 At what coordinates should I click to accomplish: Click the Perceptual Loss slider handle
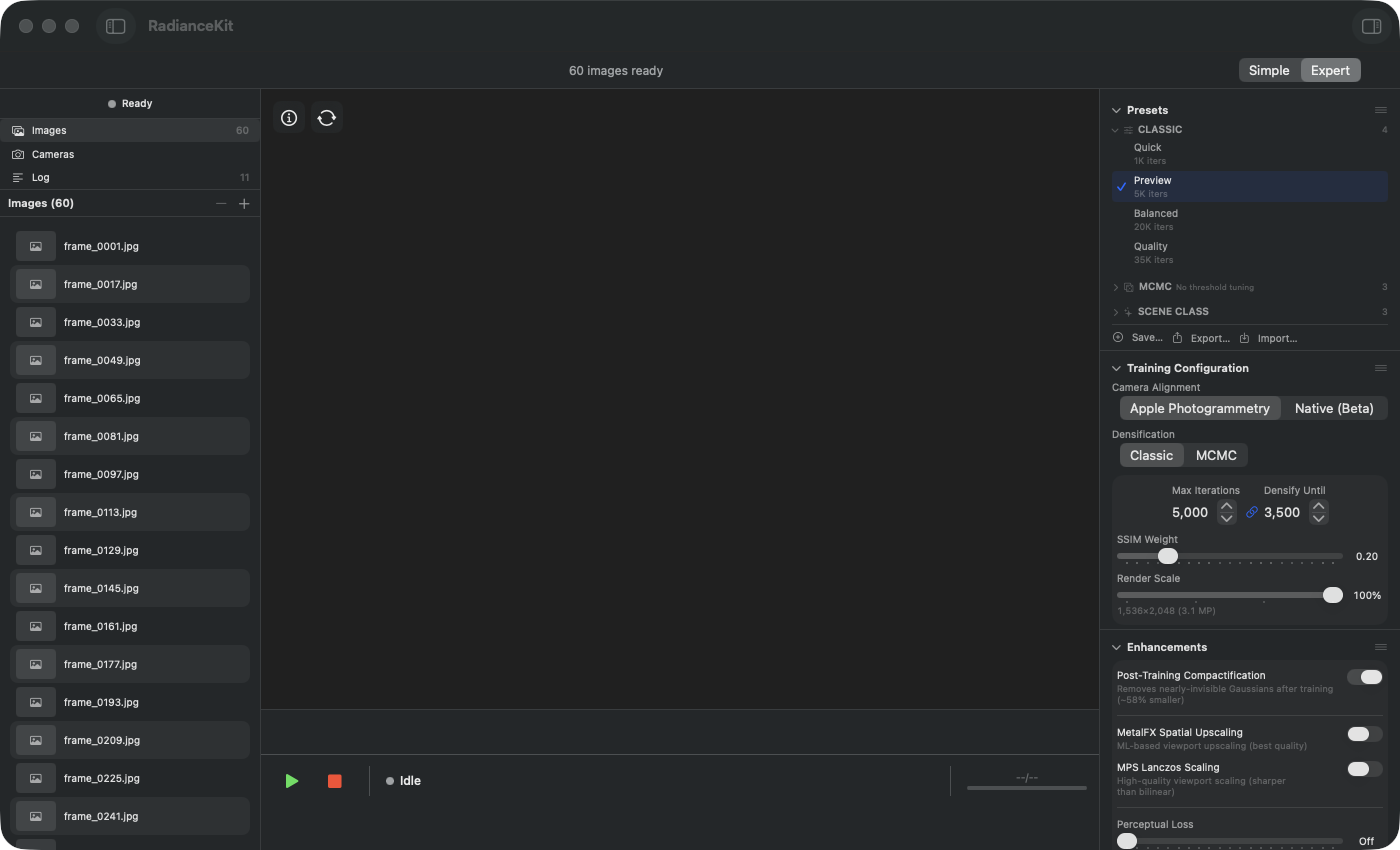pyautogui.click(x=1127, y=841)
